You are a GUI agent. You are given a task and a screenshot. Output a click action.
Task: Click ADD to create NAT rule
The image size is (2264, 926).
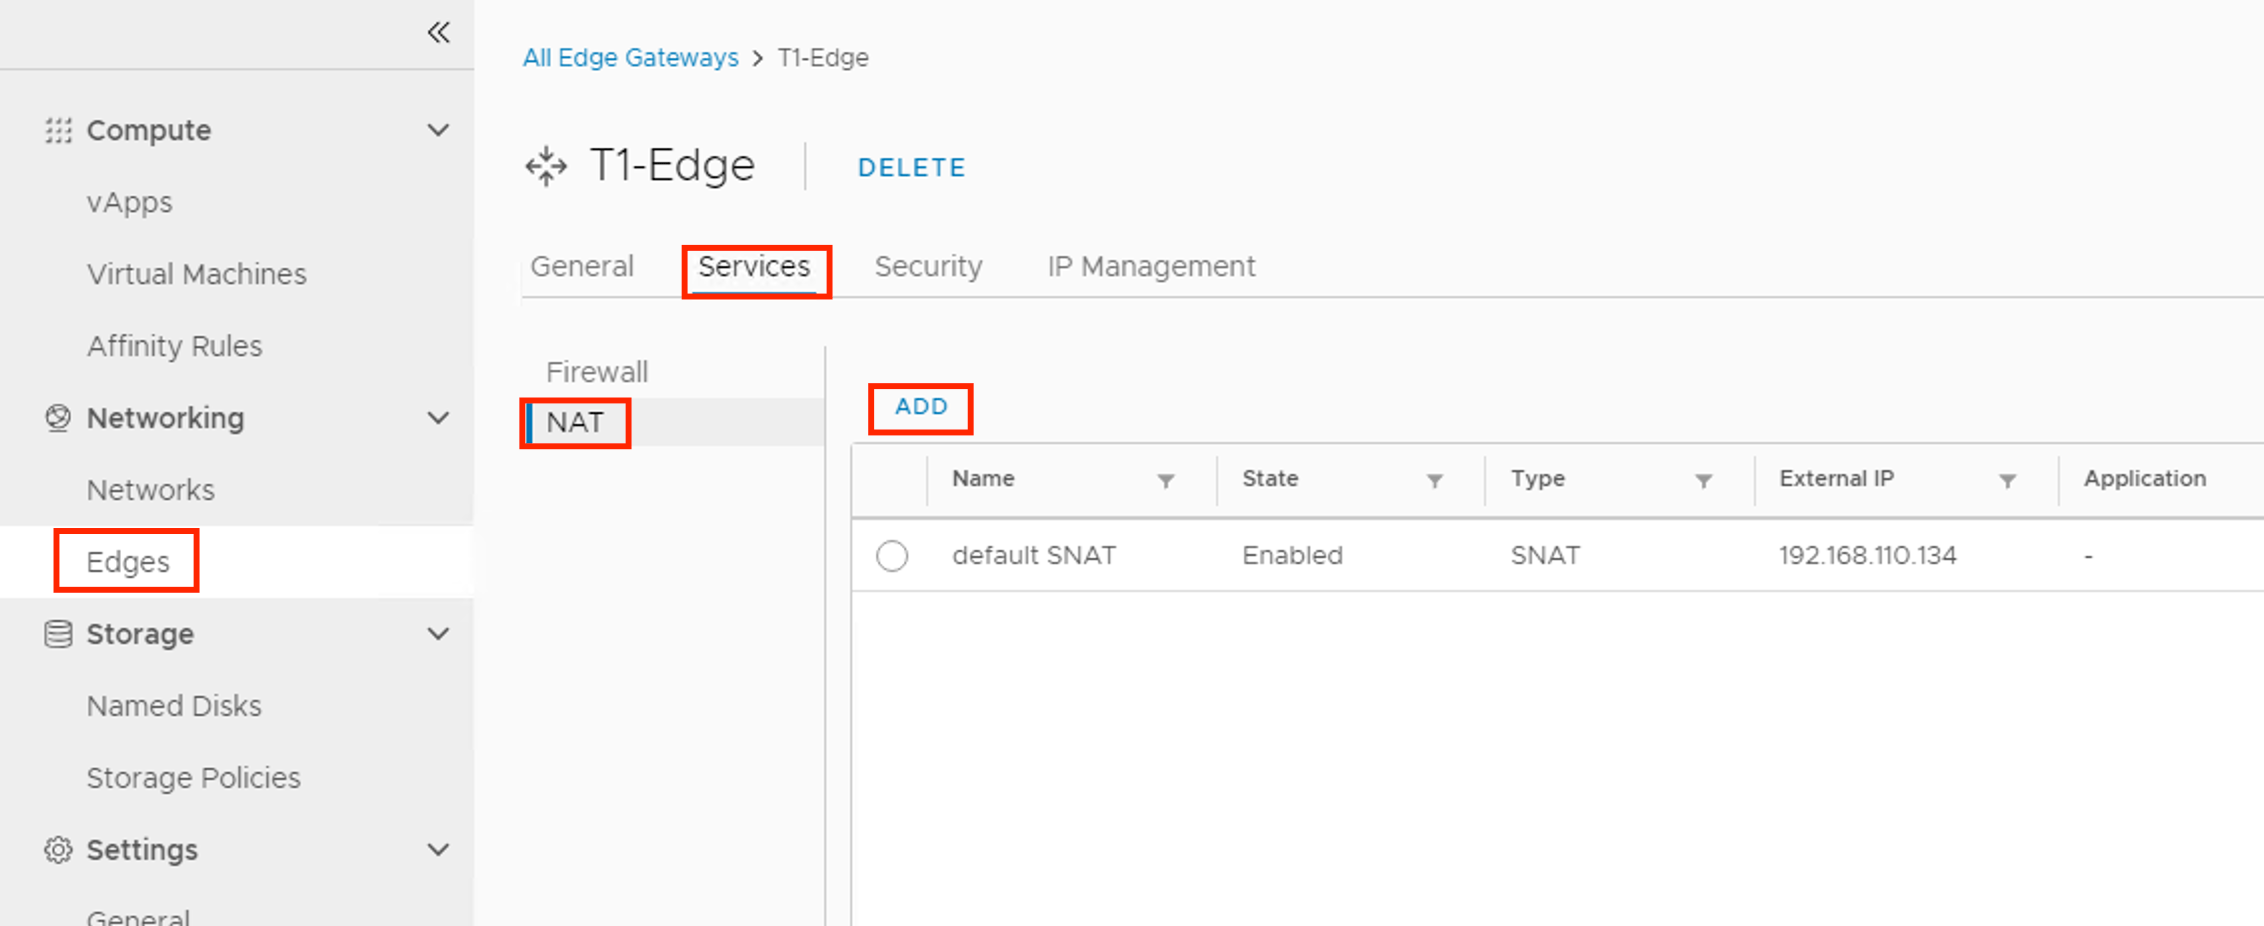pyautogui.click(x=920, y=407)
